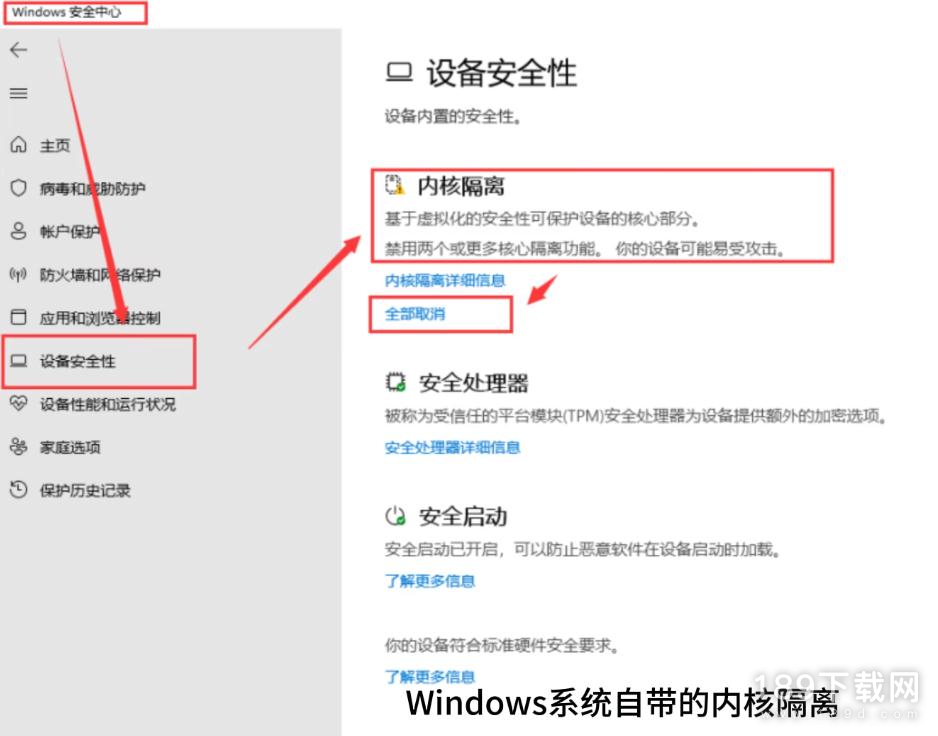Click the shield icon for 病毒和威胁防护
Screen dimensions: 938x736
click(19, 188)
